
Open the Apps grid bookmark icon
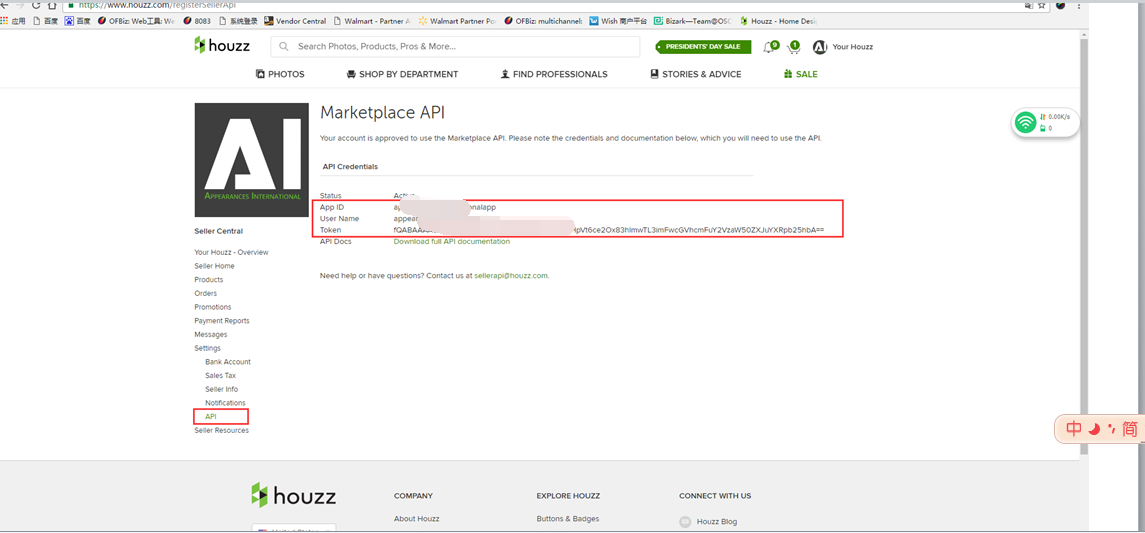coord(4,21)
